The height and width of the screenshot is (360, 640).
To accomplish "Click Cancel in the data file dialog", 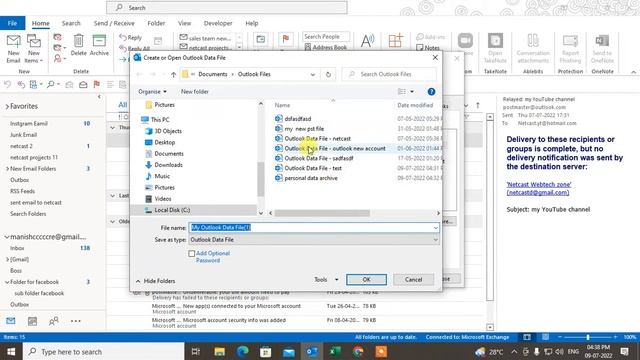I will pos(413,280).
